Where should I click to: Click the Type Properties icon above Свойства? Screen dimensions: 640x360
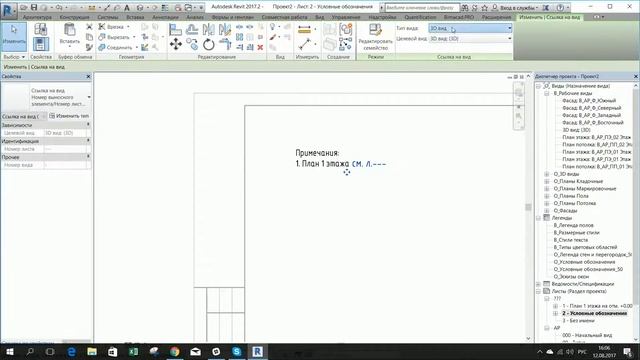[40, 29]
